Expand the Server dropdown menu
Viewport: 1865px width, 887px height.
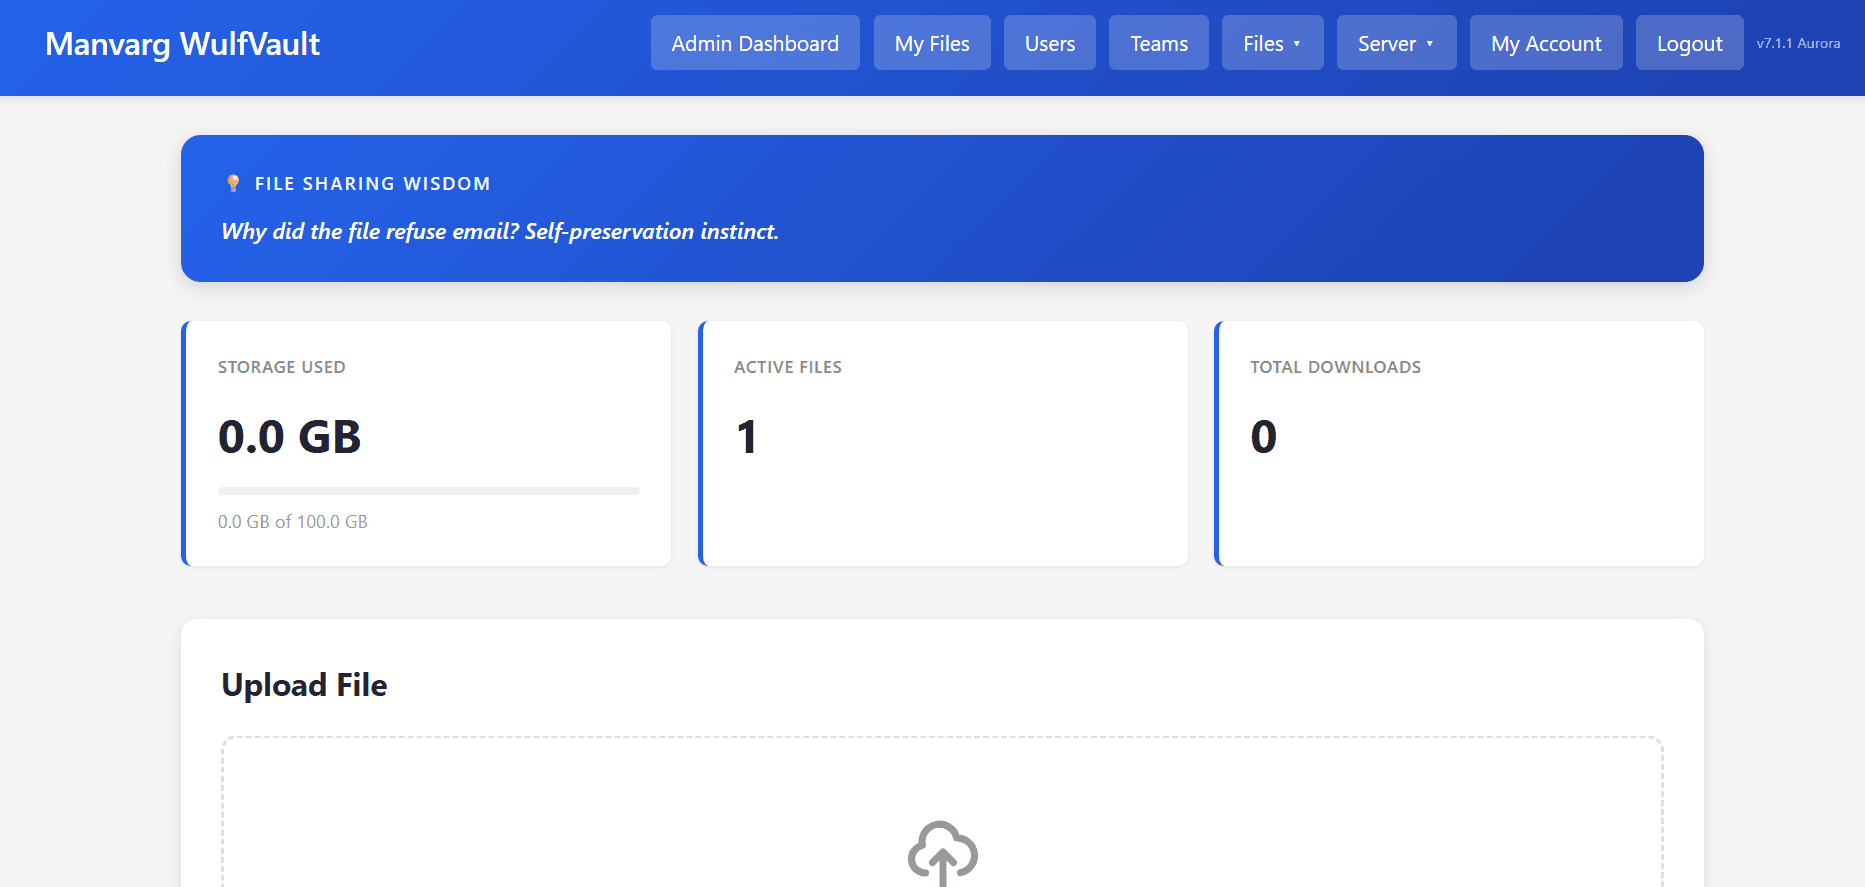tap(1396, 43)
